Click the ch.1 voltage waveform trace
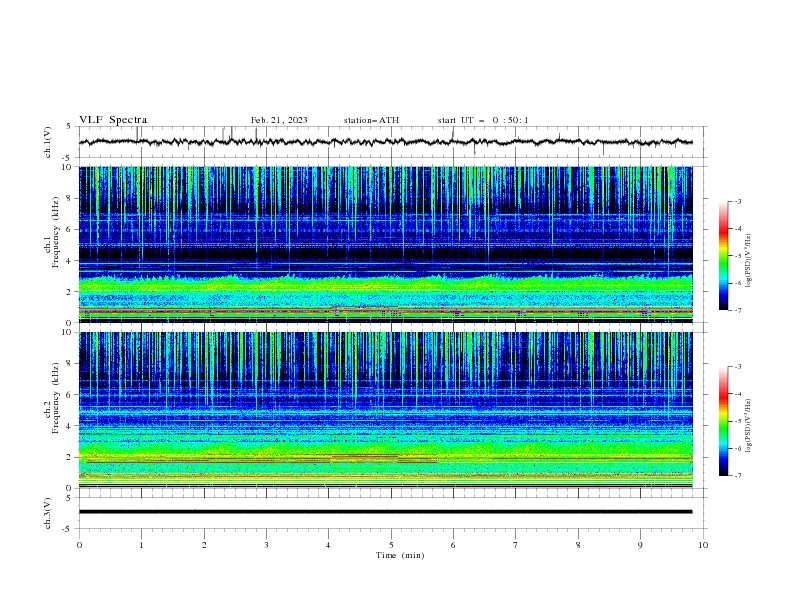The width and height of the screenshot is (792, 612). (x=385, y=142)
